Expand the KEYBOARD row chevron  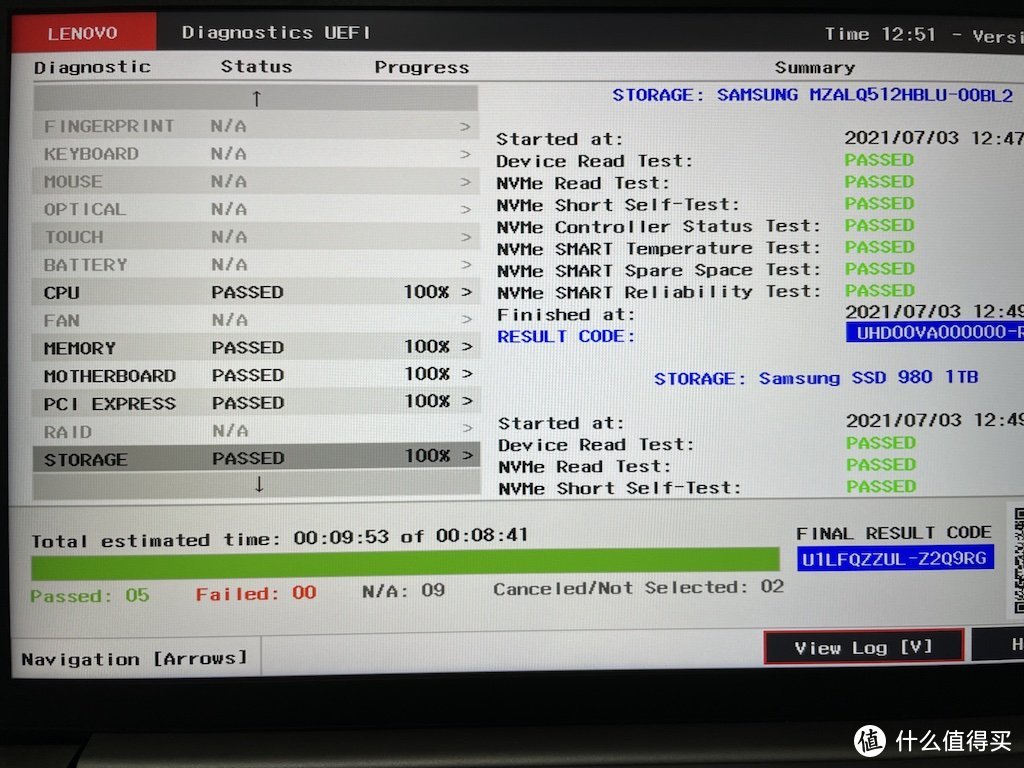pos(464,154)
